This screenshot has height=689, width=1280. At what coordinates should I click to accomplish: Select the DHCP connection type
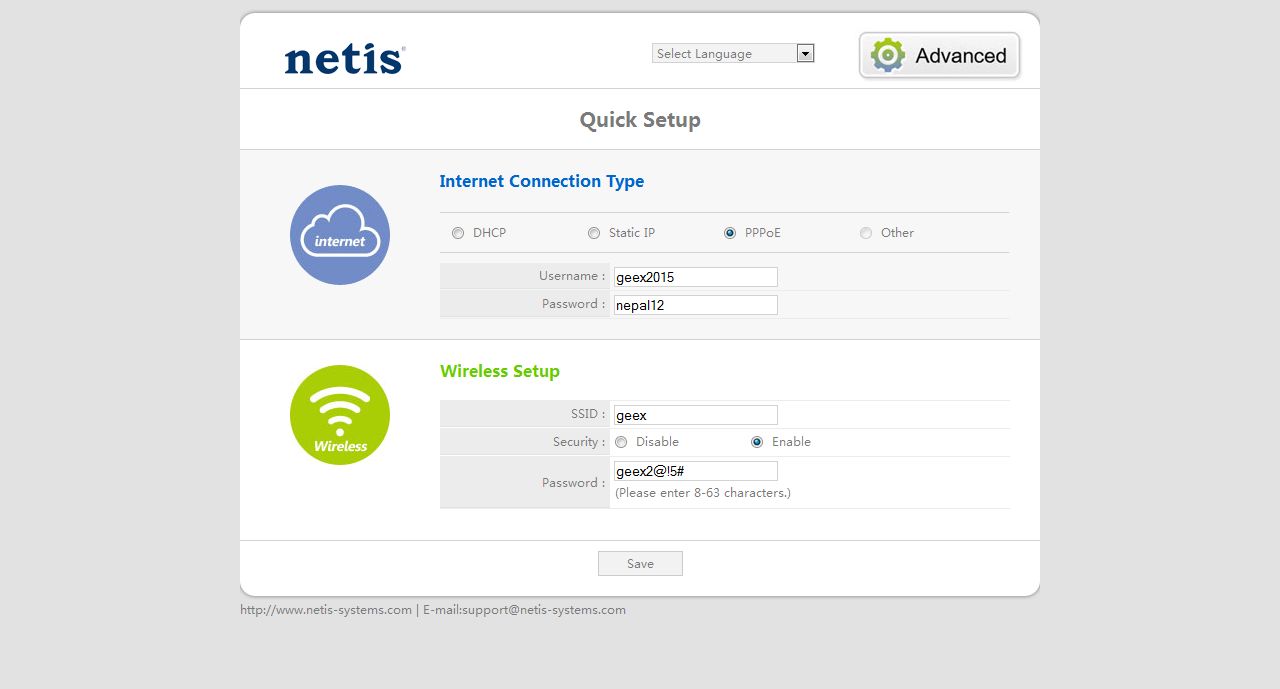click(458, 233)
